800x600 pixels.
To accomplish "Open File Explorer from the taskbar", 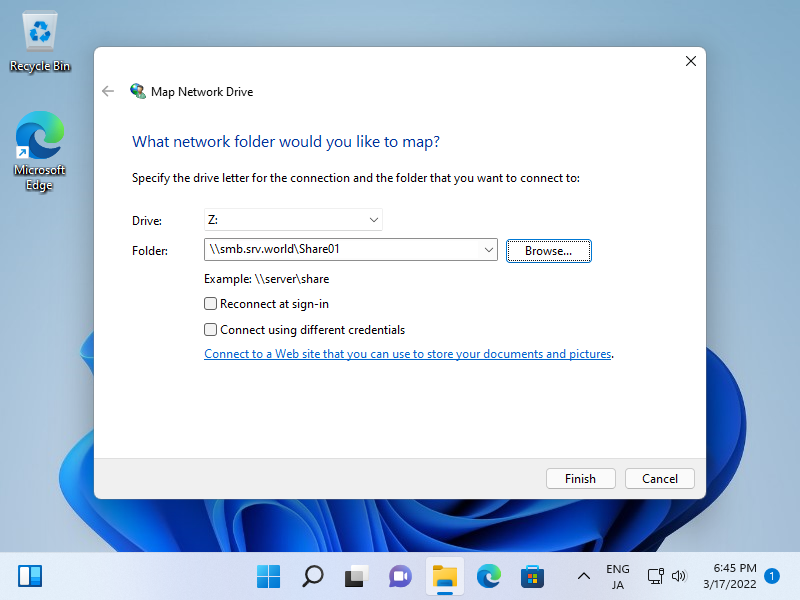I will point(444,576).
